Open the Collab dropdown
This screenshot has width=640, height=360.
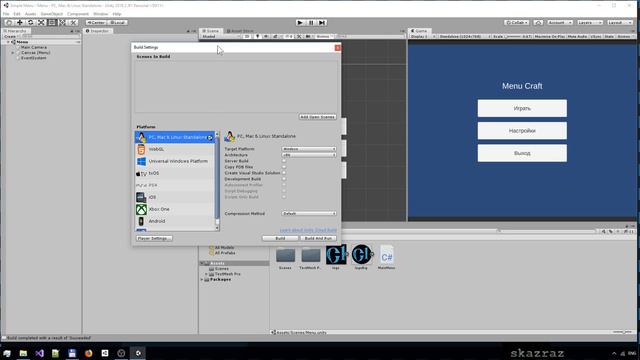click(517, 22)
